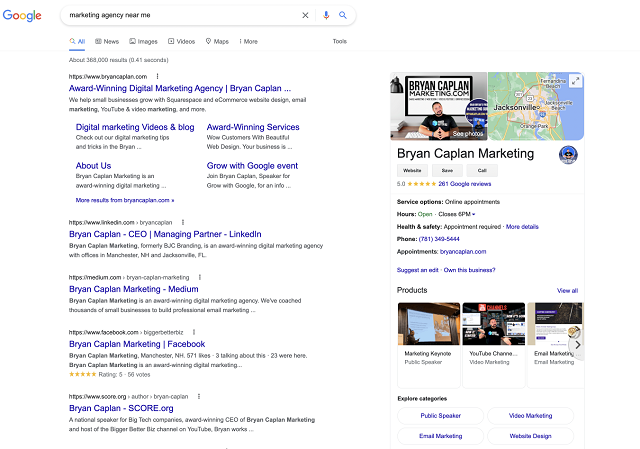Open options for the bryancaplan.com result
The height and width of the screenshot is (449, 640).
tap(158, 76)
